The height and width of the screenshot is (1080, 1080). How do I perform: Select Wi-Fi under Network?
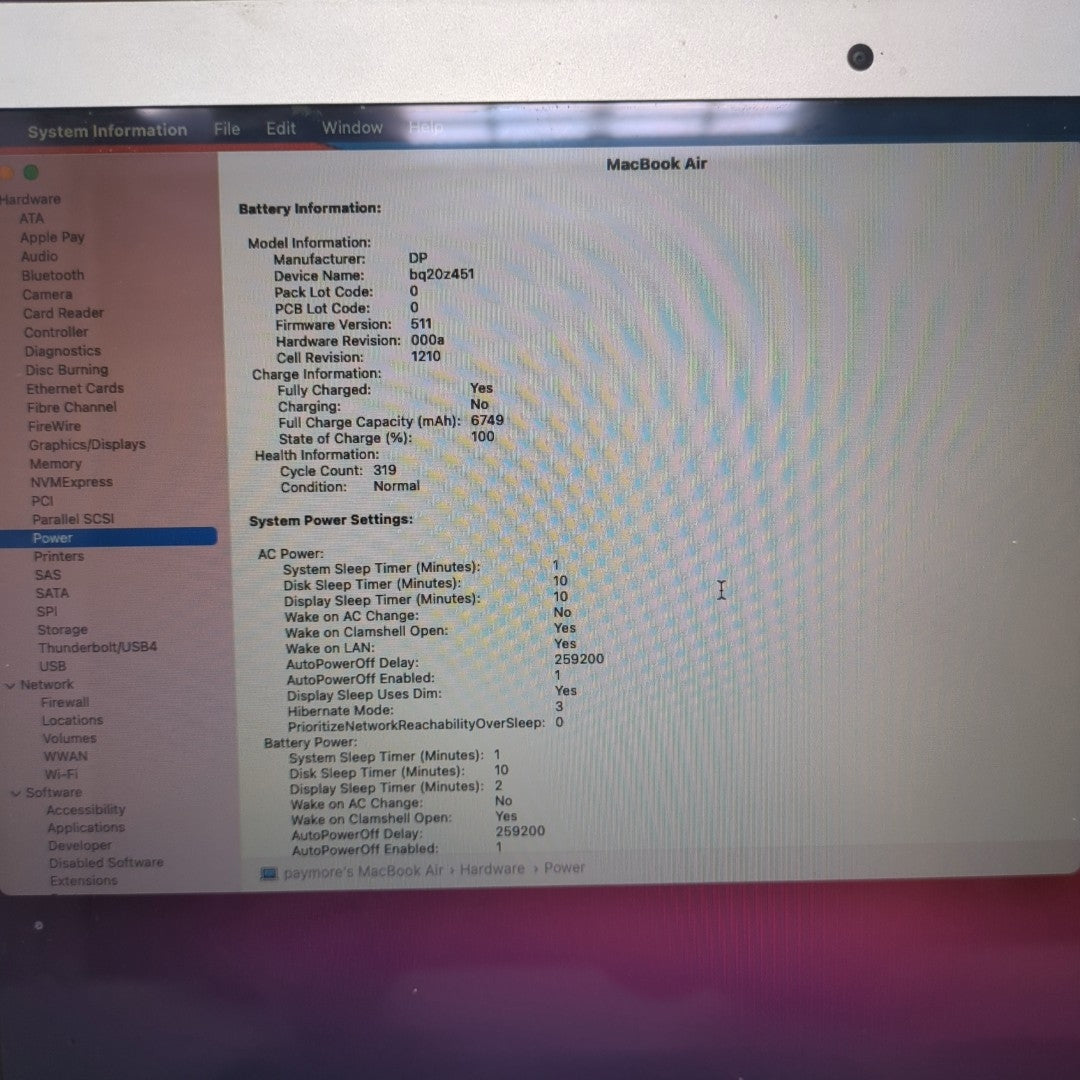click(x=61, y=774)
